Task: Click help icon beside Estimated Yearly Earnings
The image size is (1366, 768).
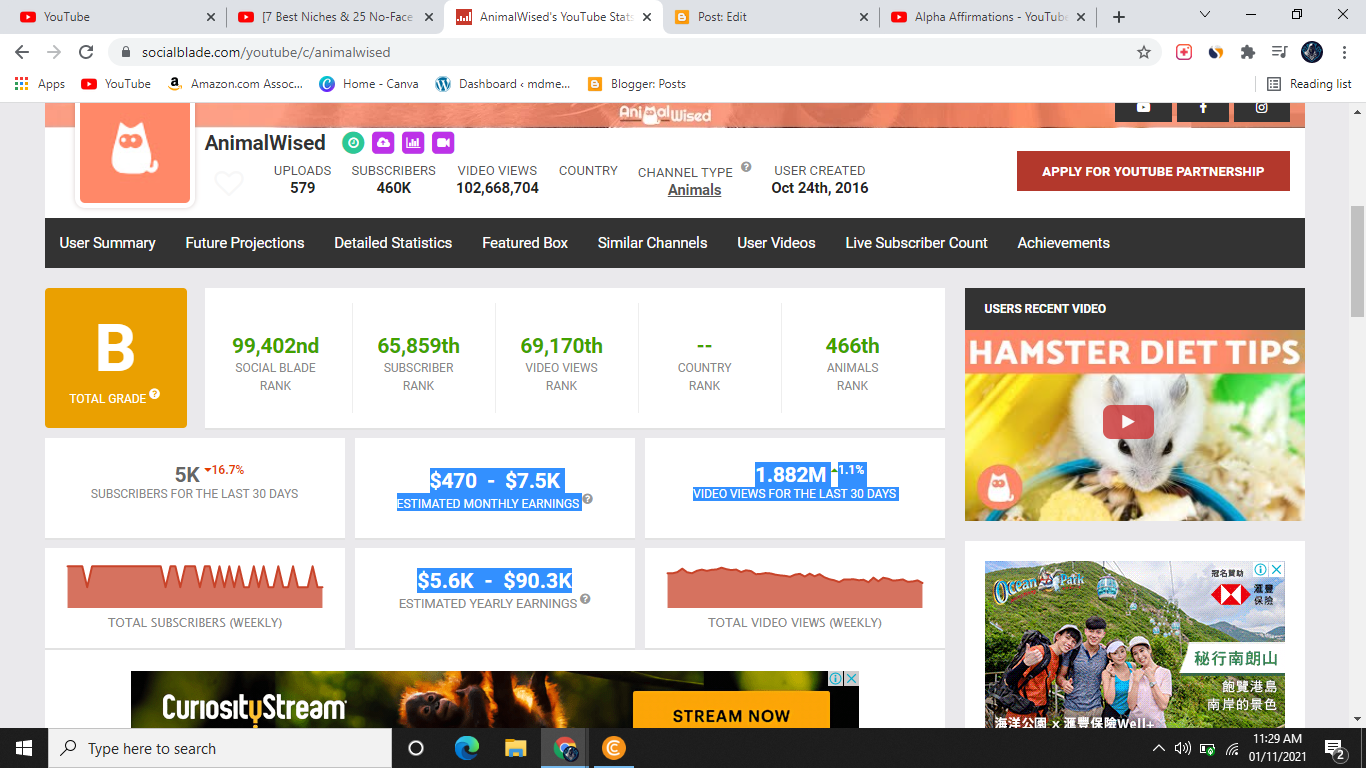Action: 585,599
